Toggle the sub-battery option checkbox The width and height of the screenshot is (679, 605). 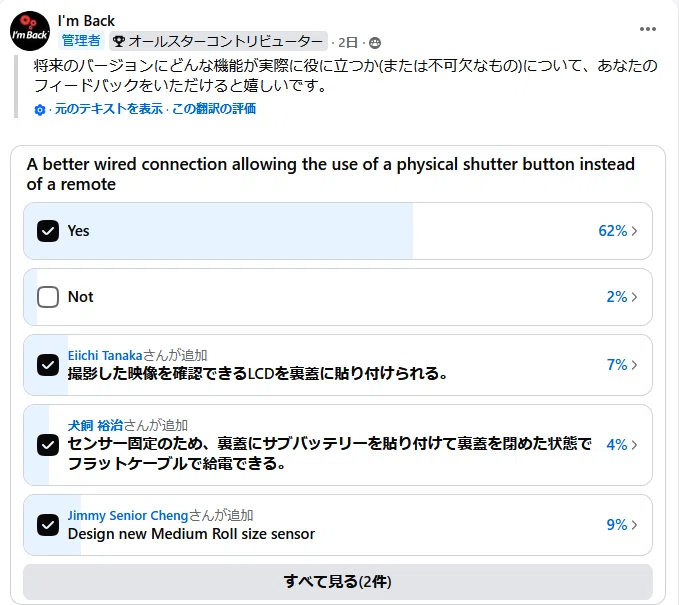[x=48, y=445]
